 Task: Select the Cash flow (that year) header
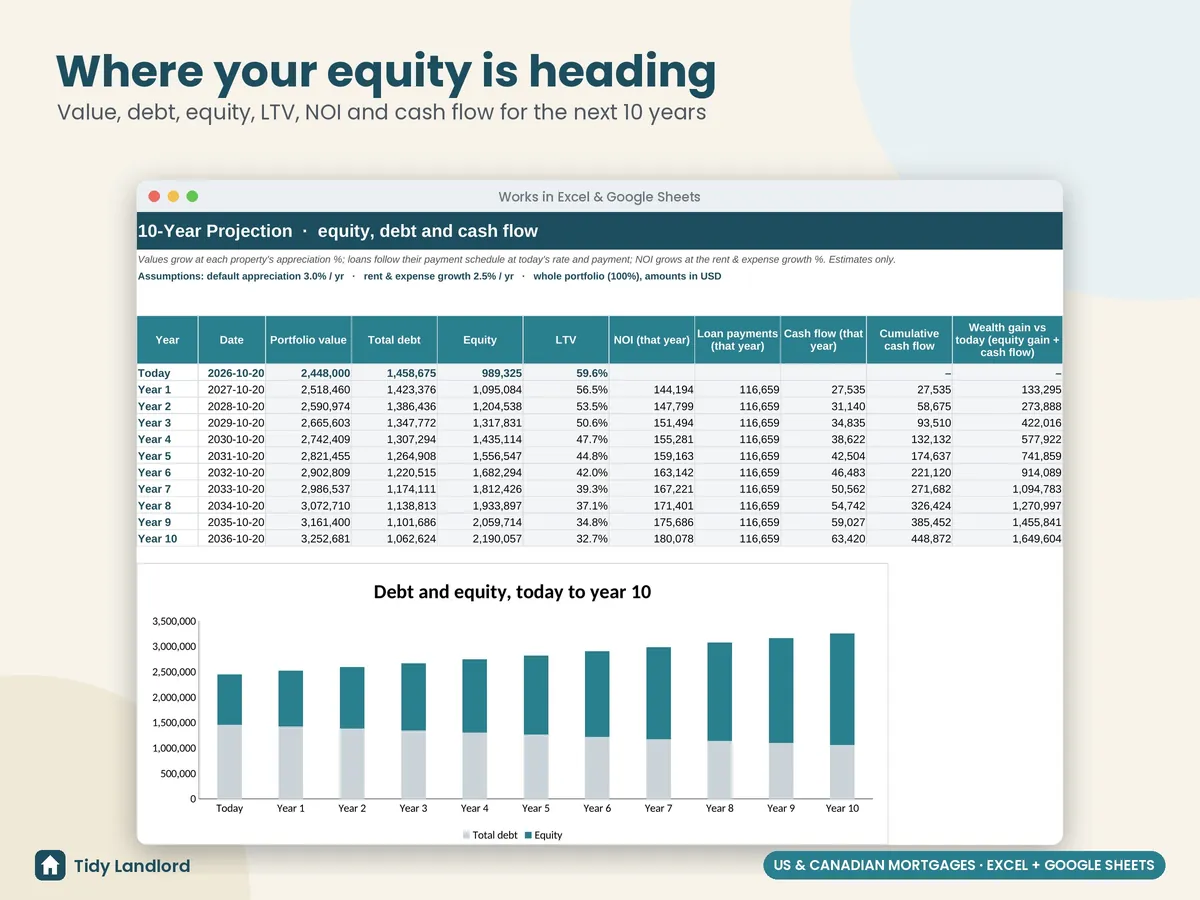[x=823, y=340]
